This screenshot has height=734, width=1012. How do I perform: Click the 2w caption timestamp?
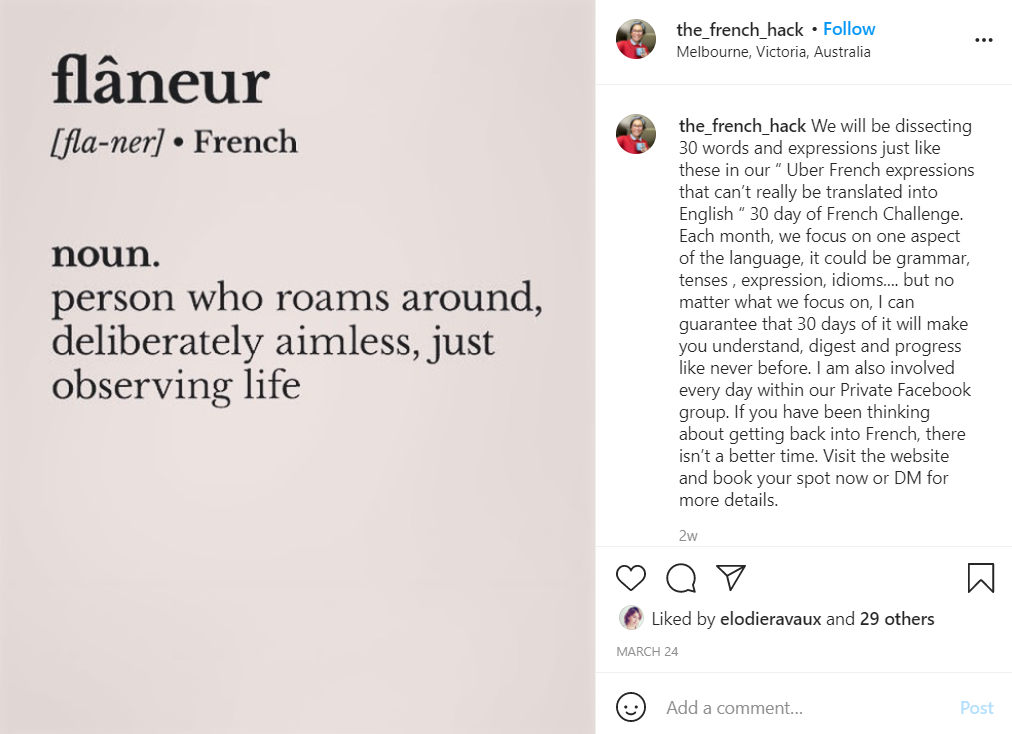[x=688, y=536]
